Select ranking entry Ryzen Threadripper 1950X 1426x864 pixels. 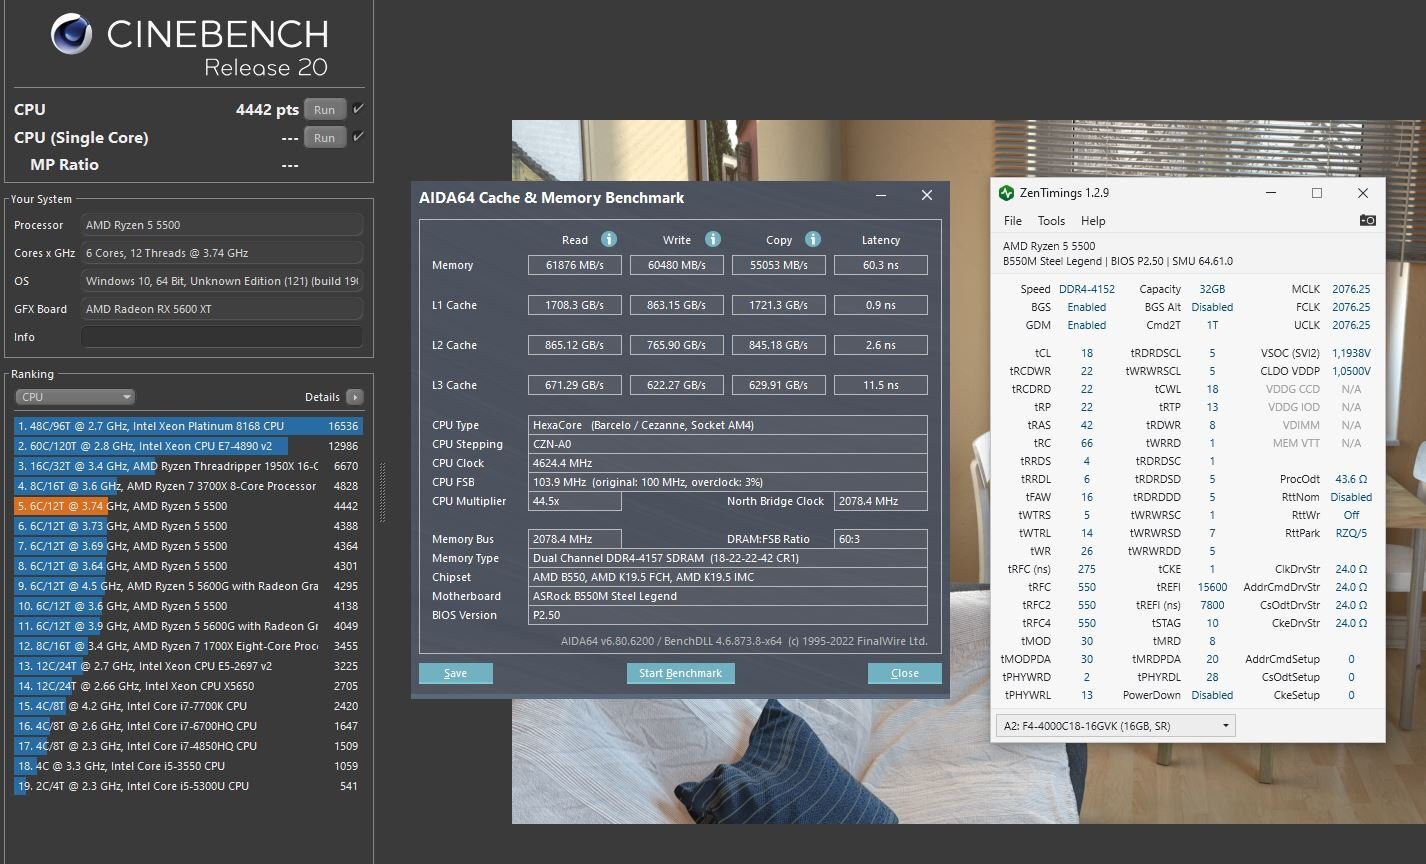point(188,466)
